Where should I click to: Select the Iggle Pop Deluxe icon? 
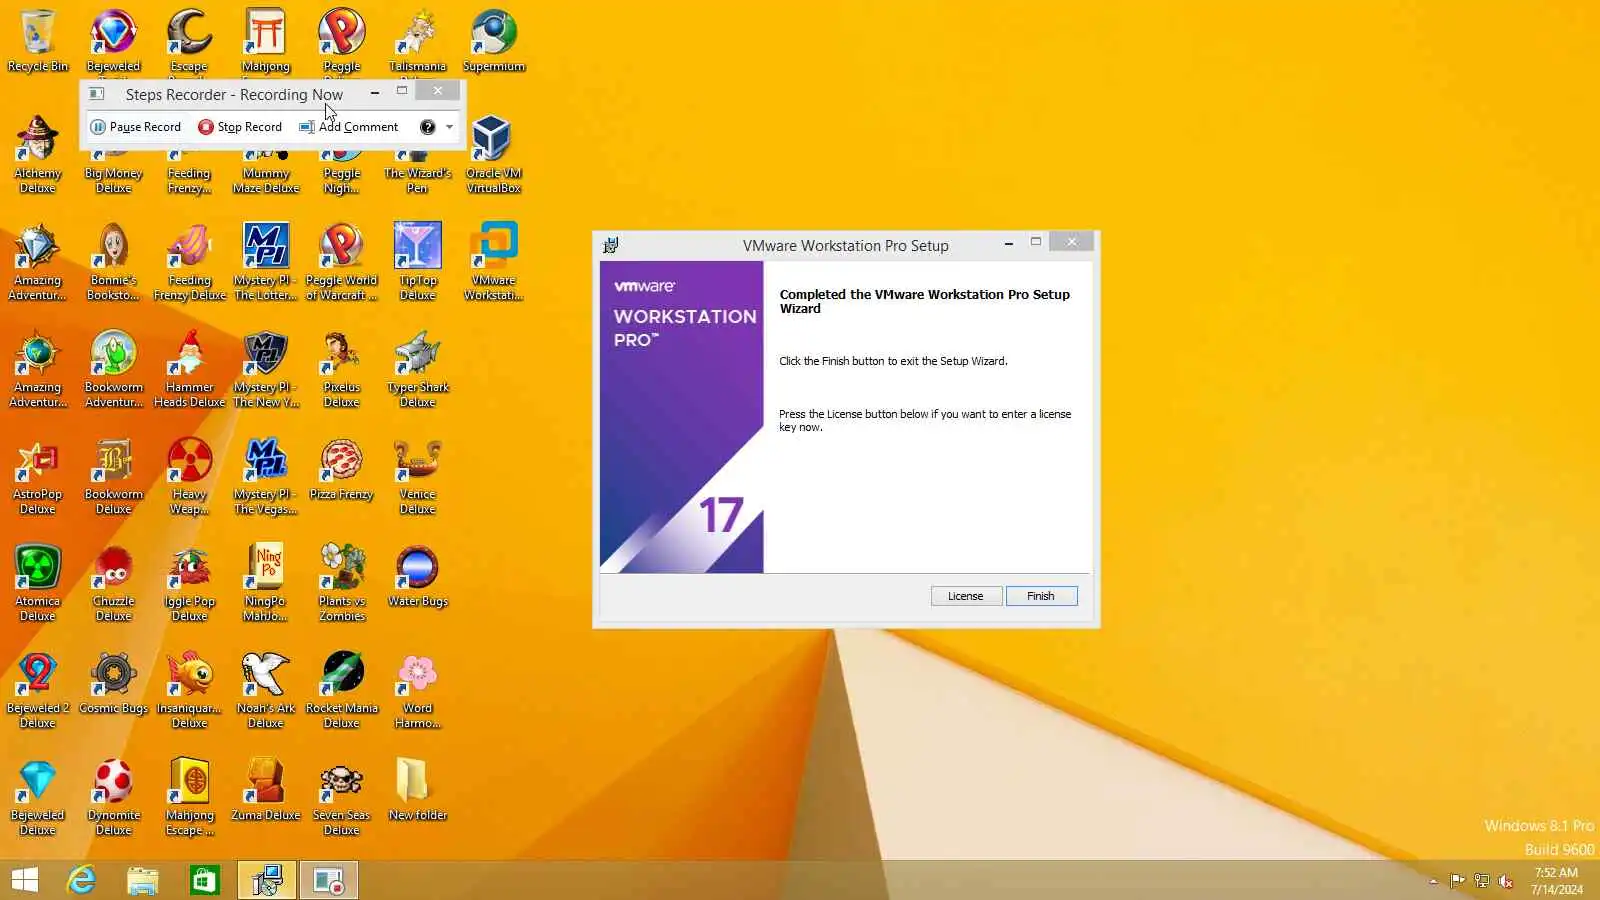[190, 583]
